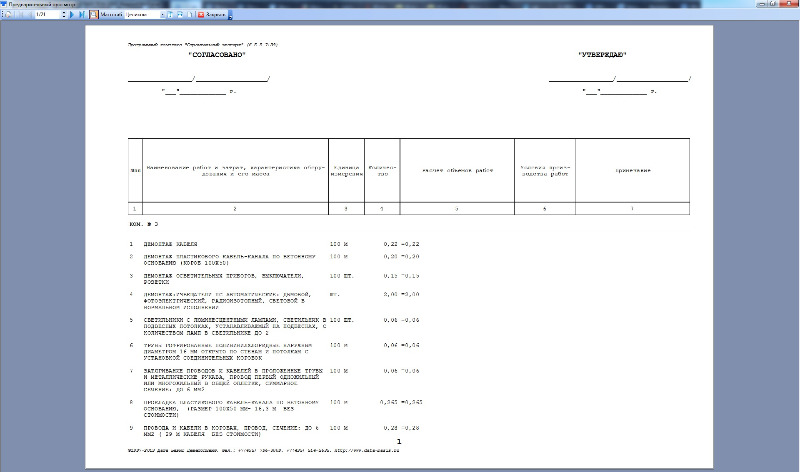The height and width of the screenshot is (472, 800).
Task: Click the row 9 ПРОВОДА И КАБЕЛИ В КОРОБАХ
Action: 231,431
